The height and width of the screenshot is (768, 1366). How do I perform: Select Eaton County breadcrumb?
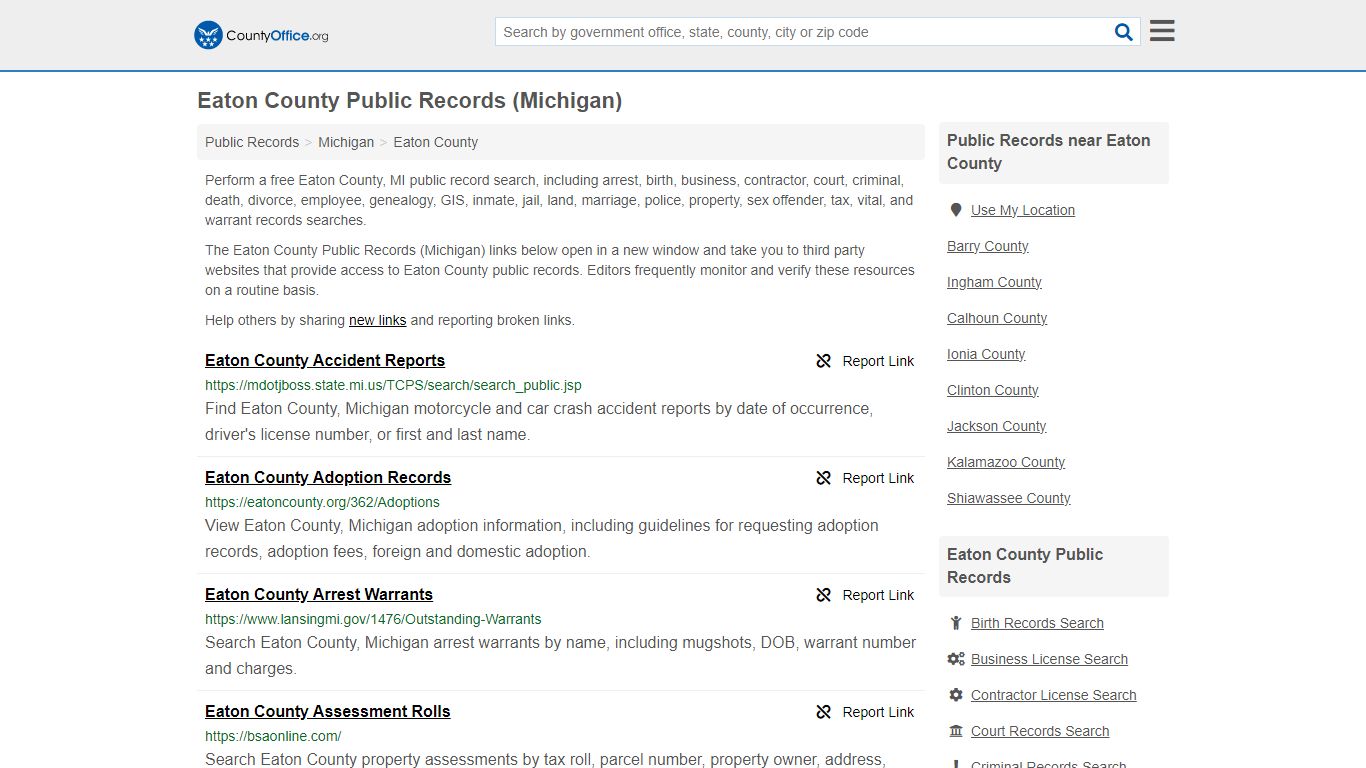click(x=435, y=142)
